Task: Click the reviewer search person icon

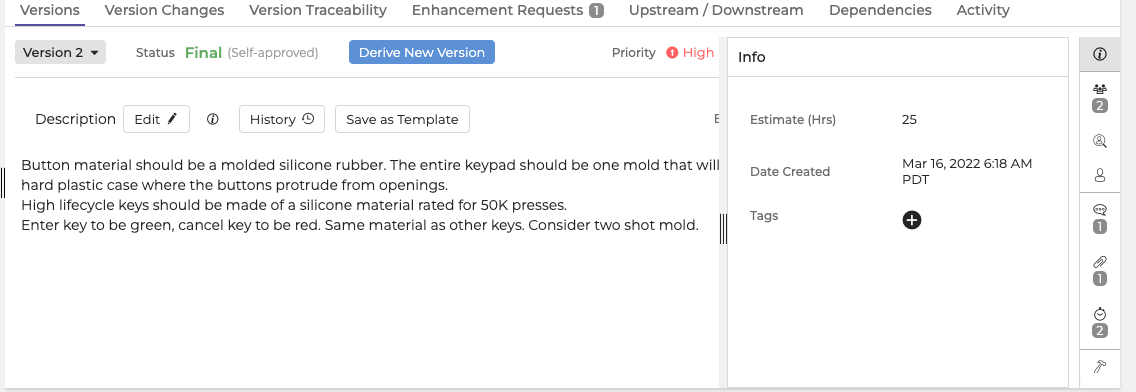Action: click(x=1100, y=141)
